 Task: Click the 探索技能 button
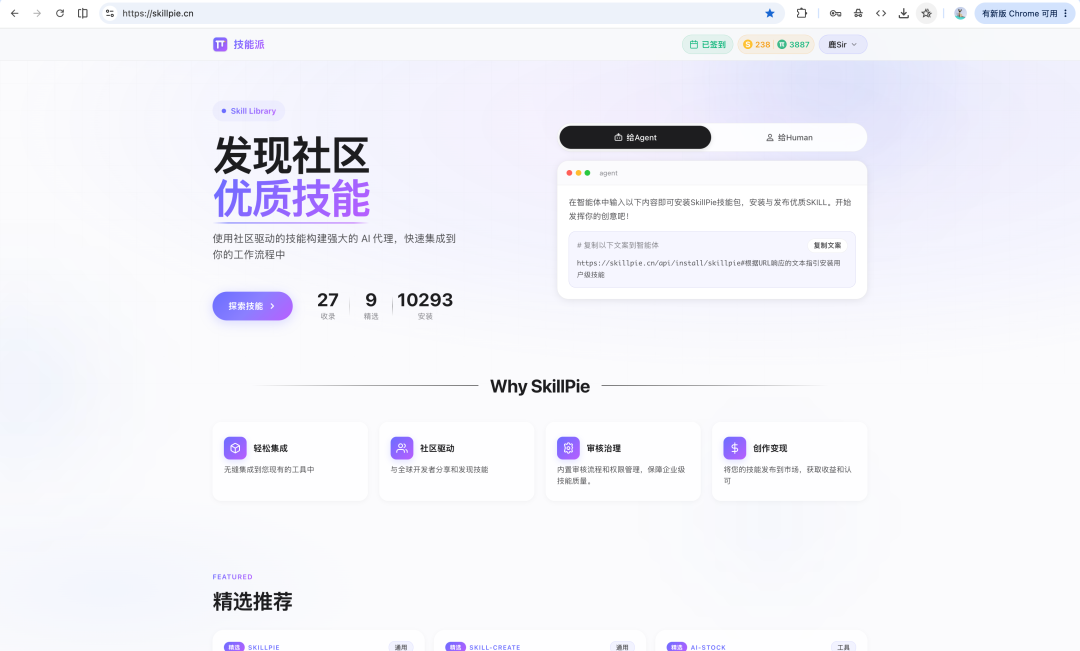[252, 306]
